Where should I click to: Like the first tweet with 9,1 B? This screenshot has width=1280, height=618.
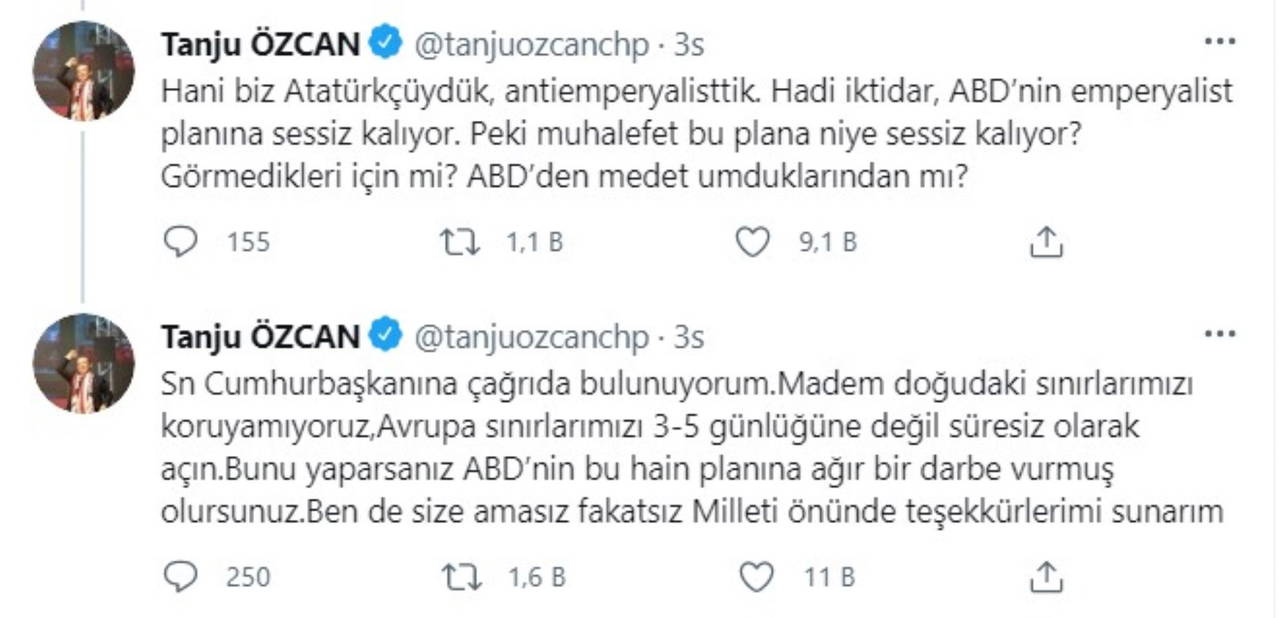pyautogui.click(x=752, y=242)
